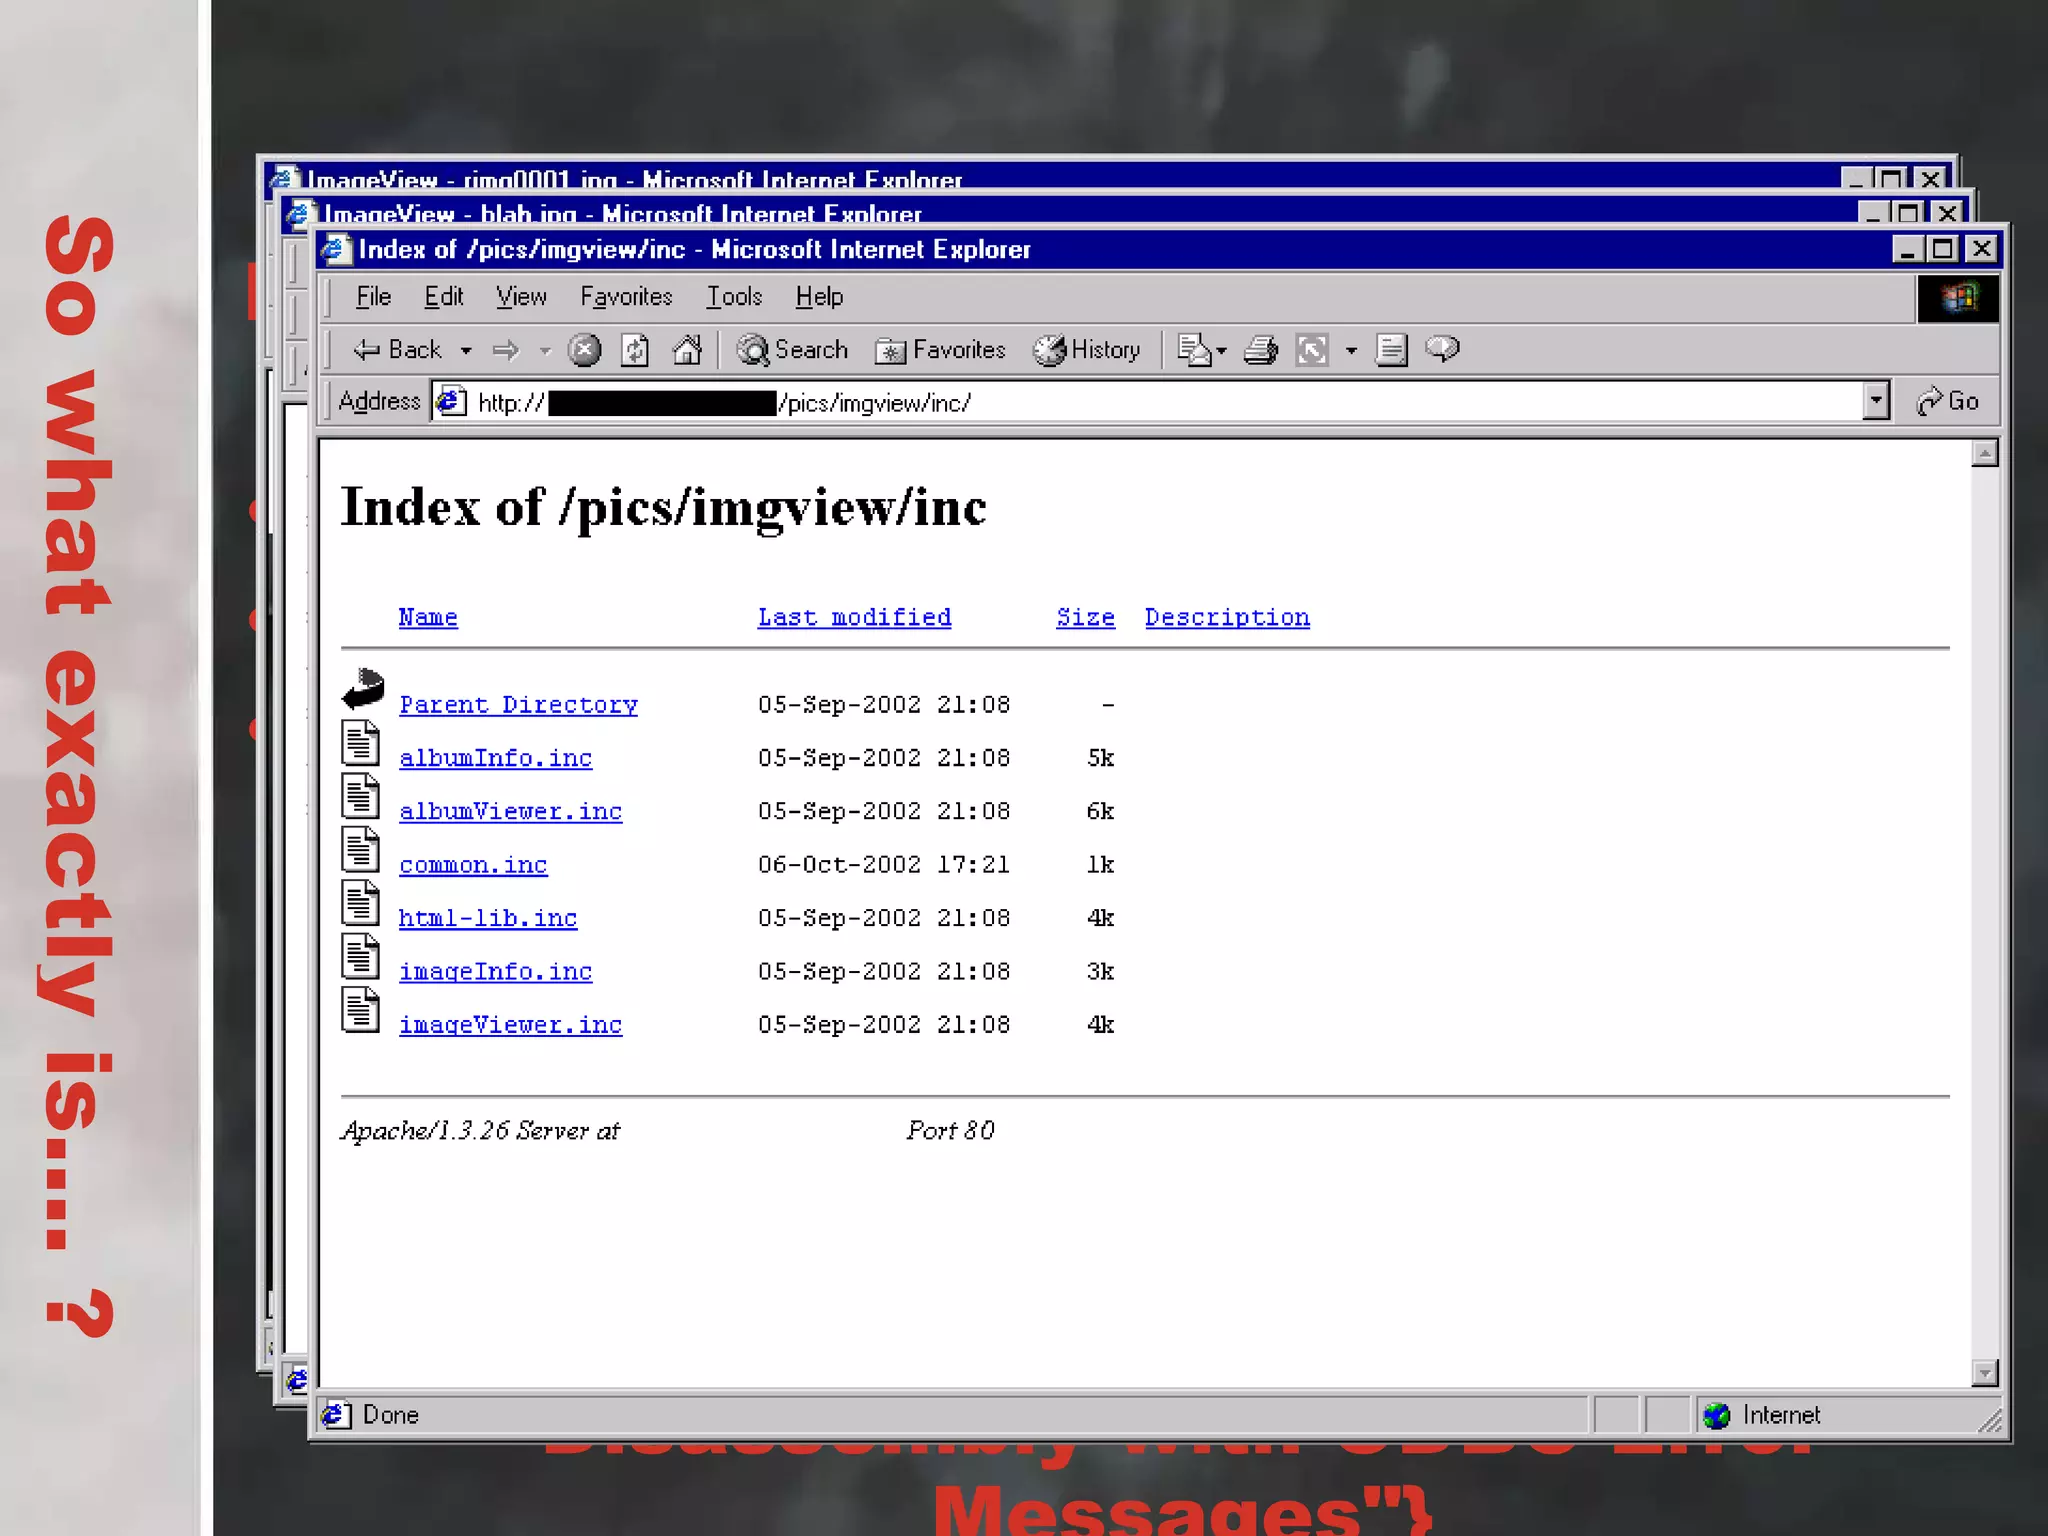Open html-lib.inc file link

pos(488,918)
